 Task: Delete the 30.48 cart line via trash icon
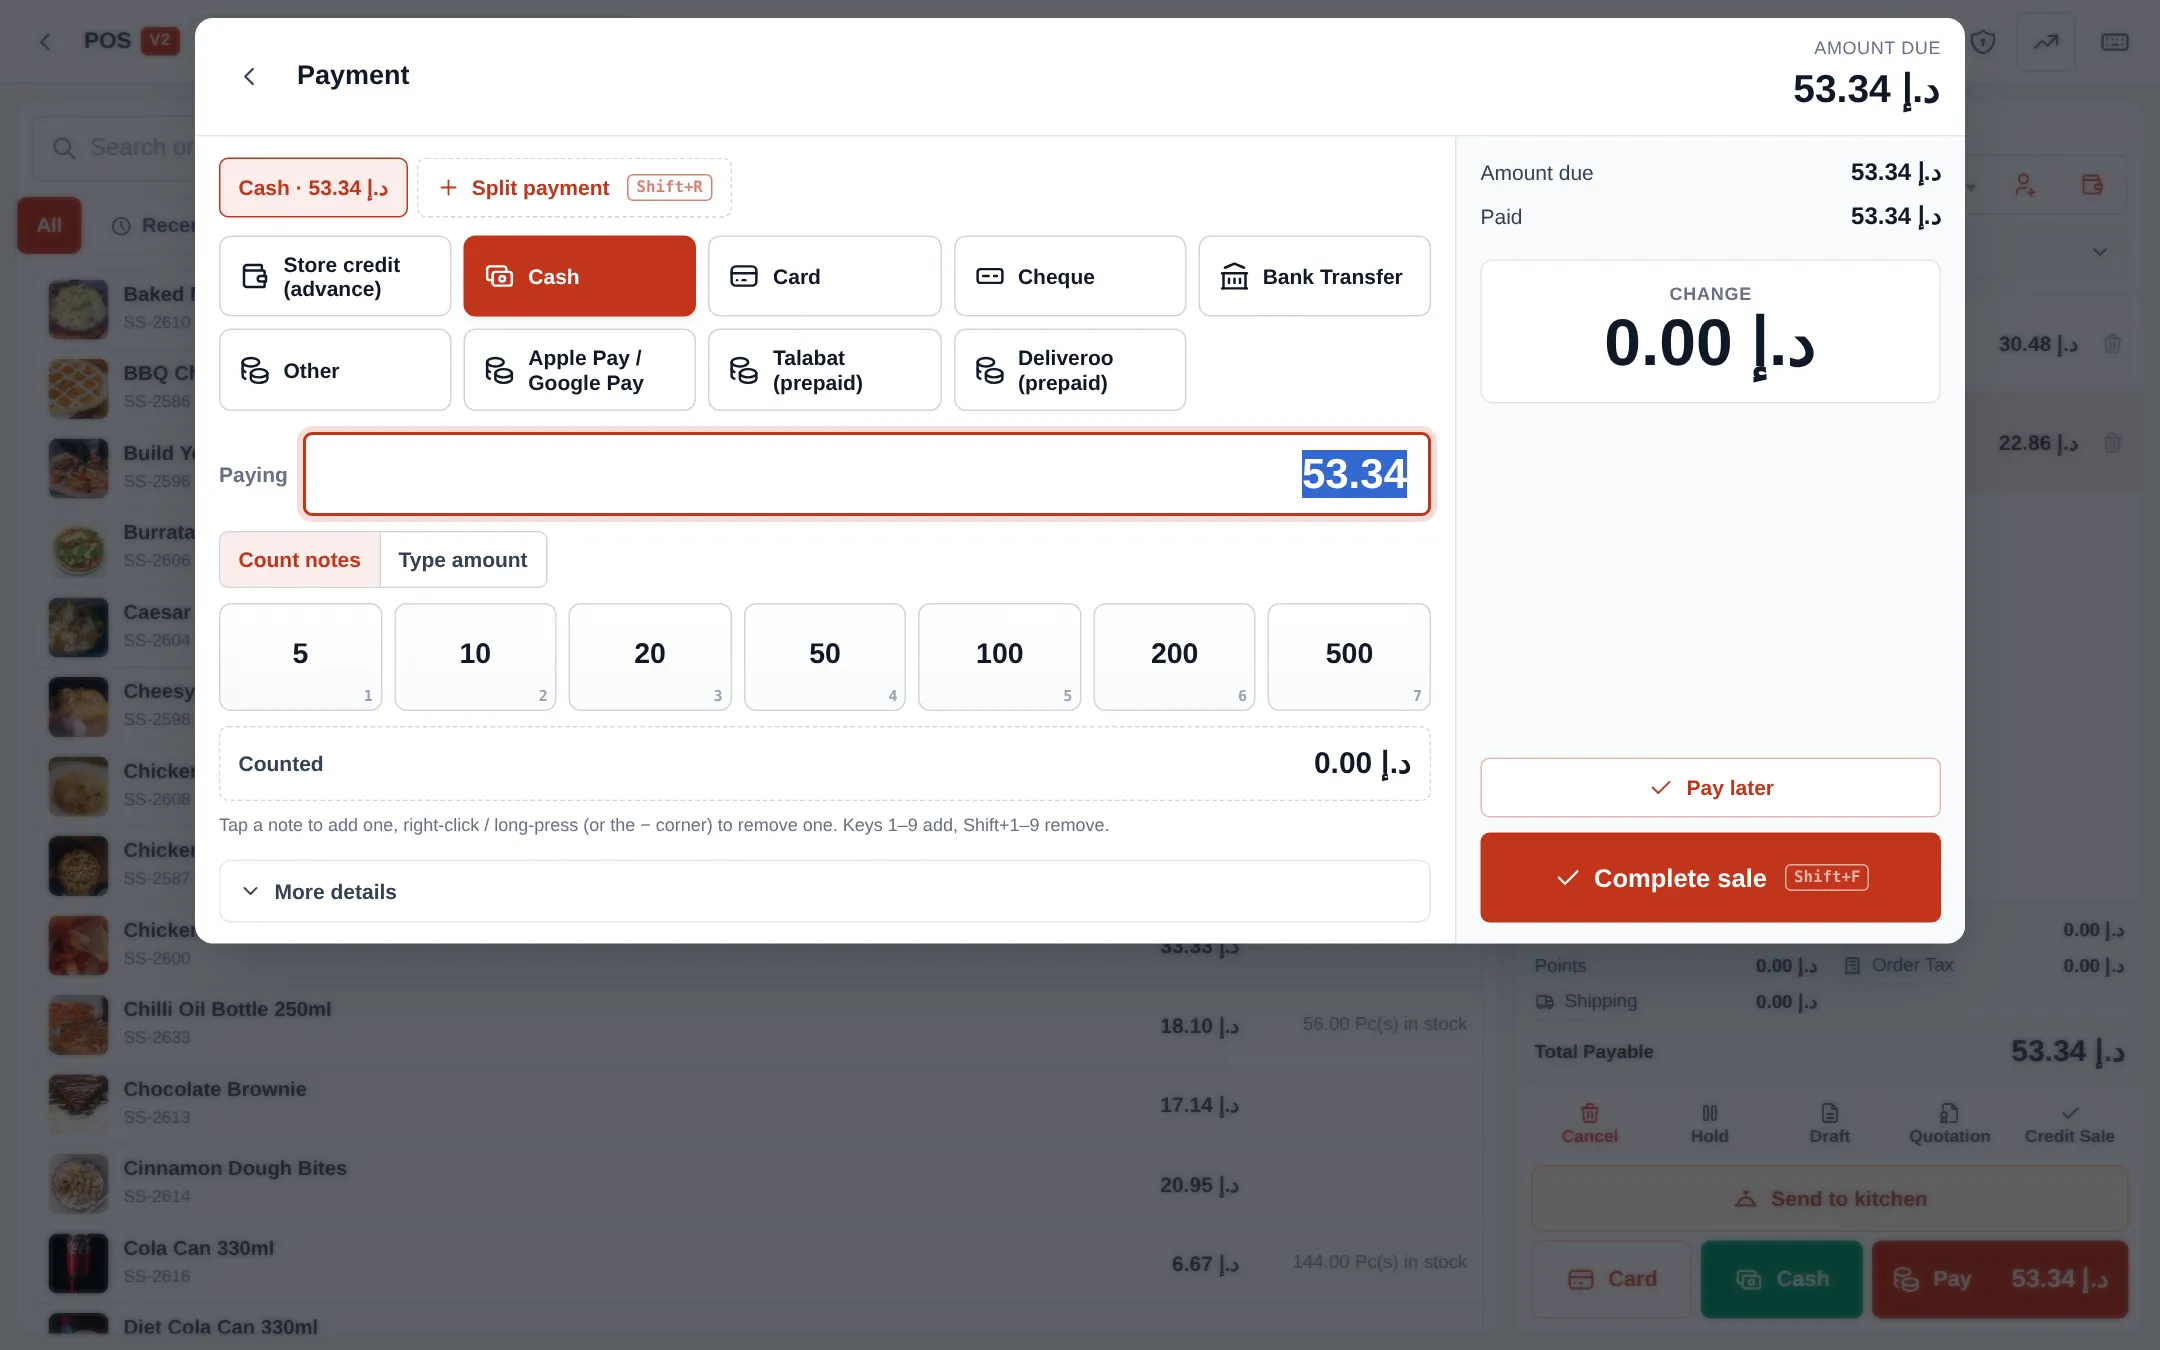coord(2112,344)
